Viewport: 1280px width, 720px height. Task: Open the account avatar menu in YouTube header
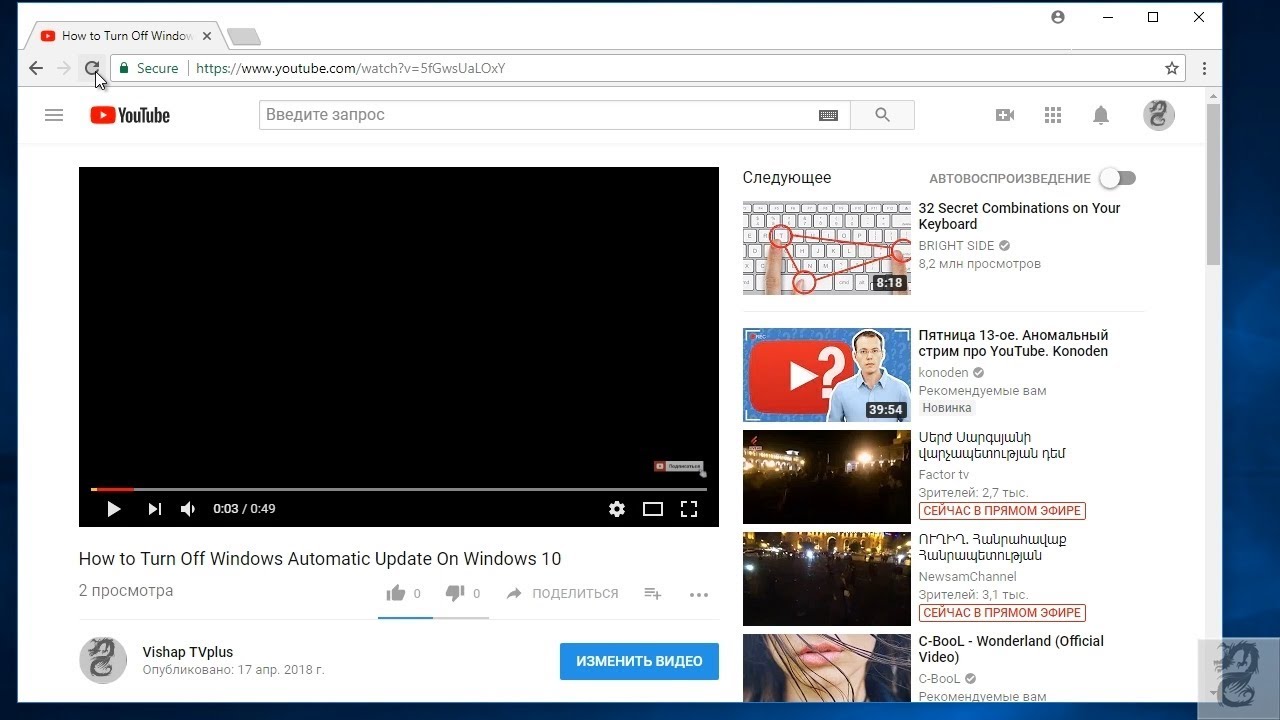(1159, 115)
